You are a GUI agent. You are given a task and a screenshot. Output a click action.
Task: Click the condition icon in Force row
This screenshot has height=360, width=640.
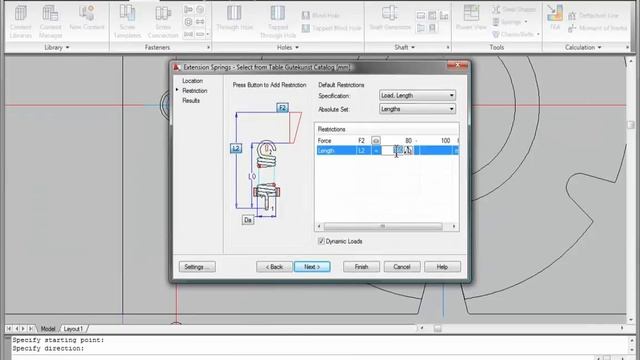[x=376, y=140]
